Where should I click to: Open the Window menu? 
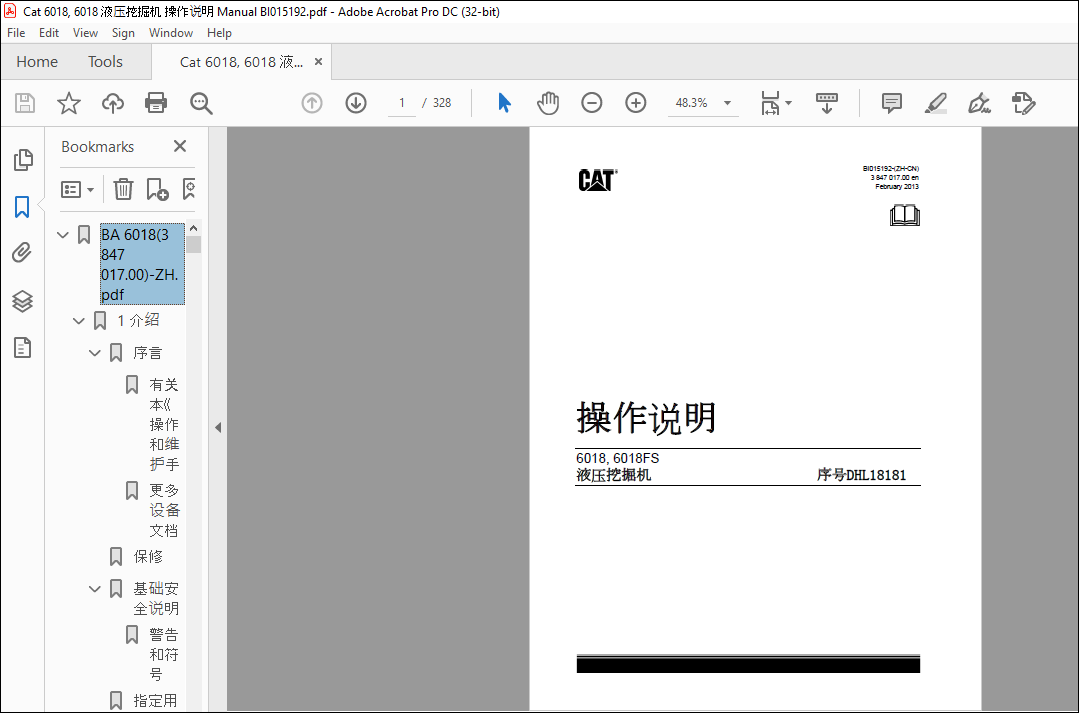coord(171,33)
